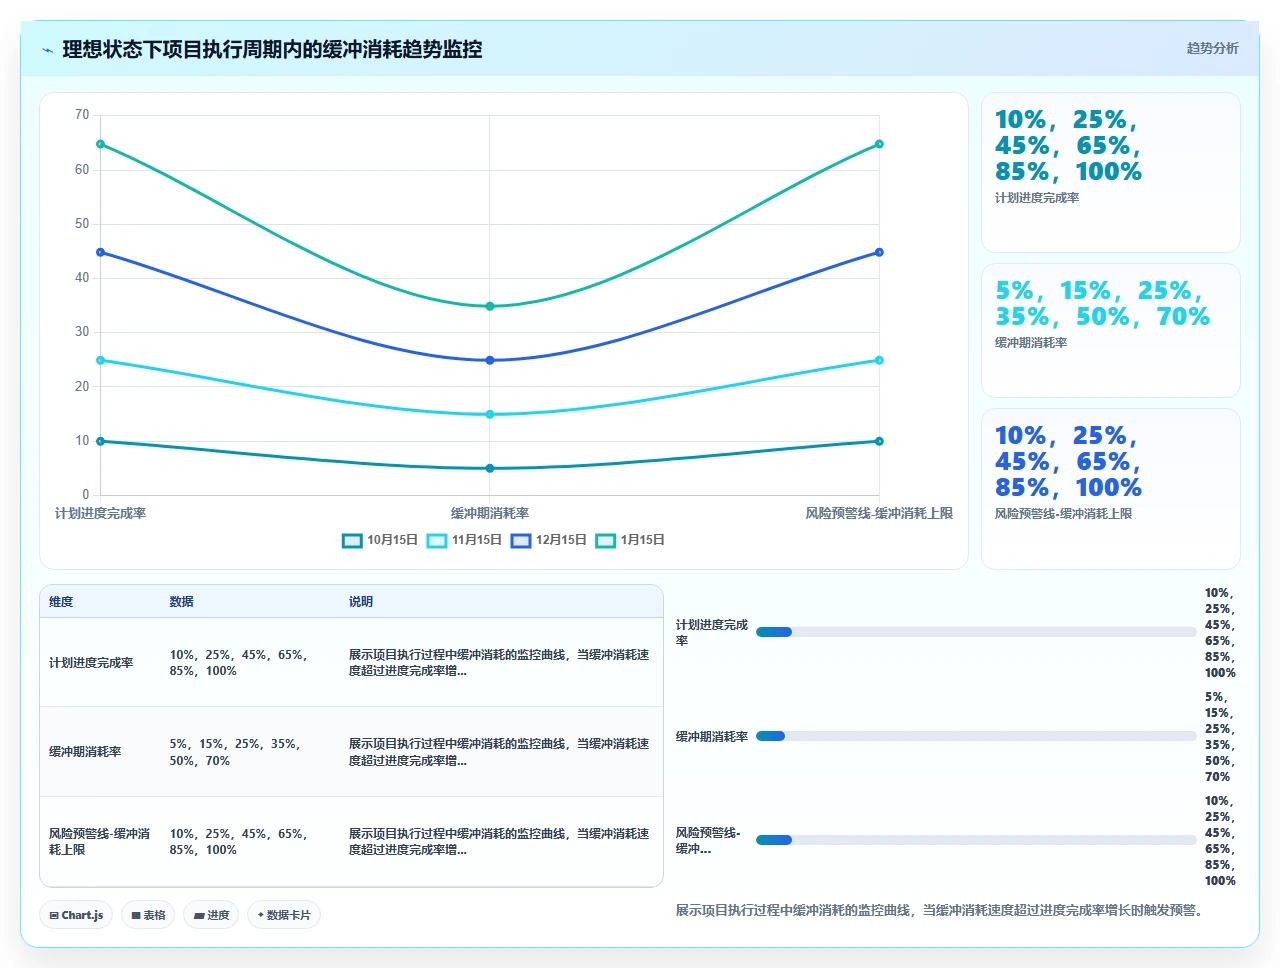Click the 表格 tag chip
The image size is (1280, 968).
[x=148, y=915]
